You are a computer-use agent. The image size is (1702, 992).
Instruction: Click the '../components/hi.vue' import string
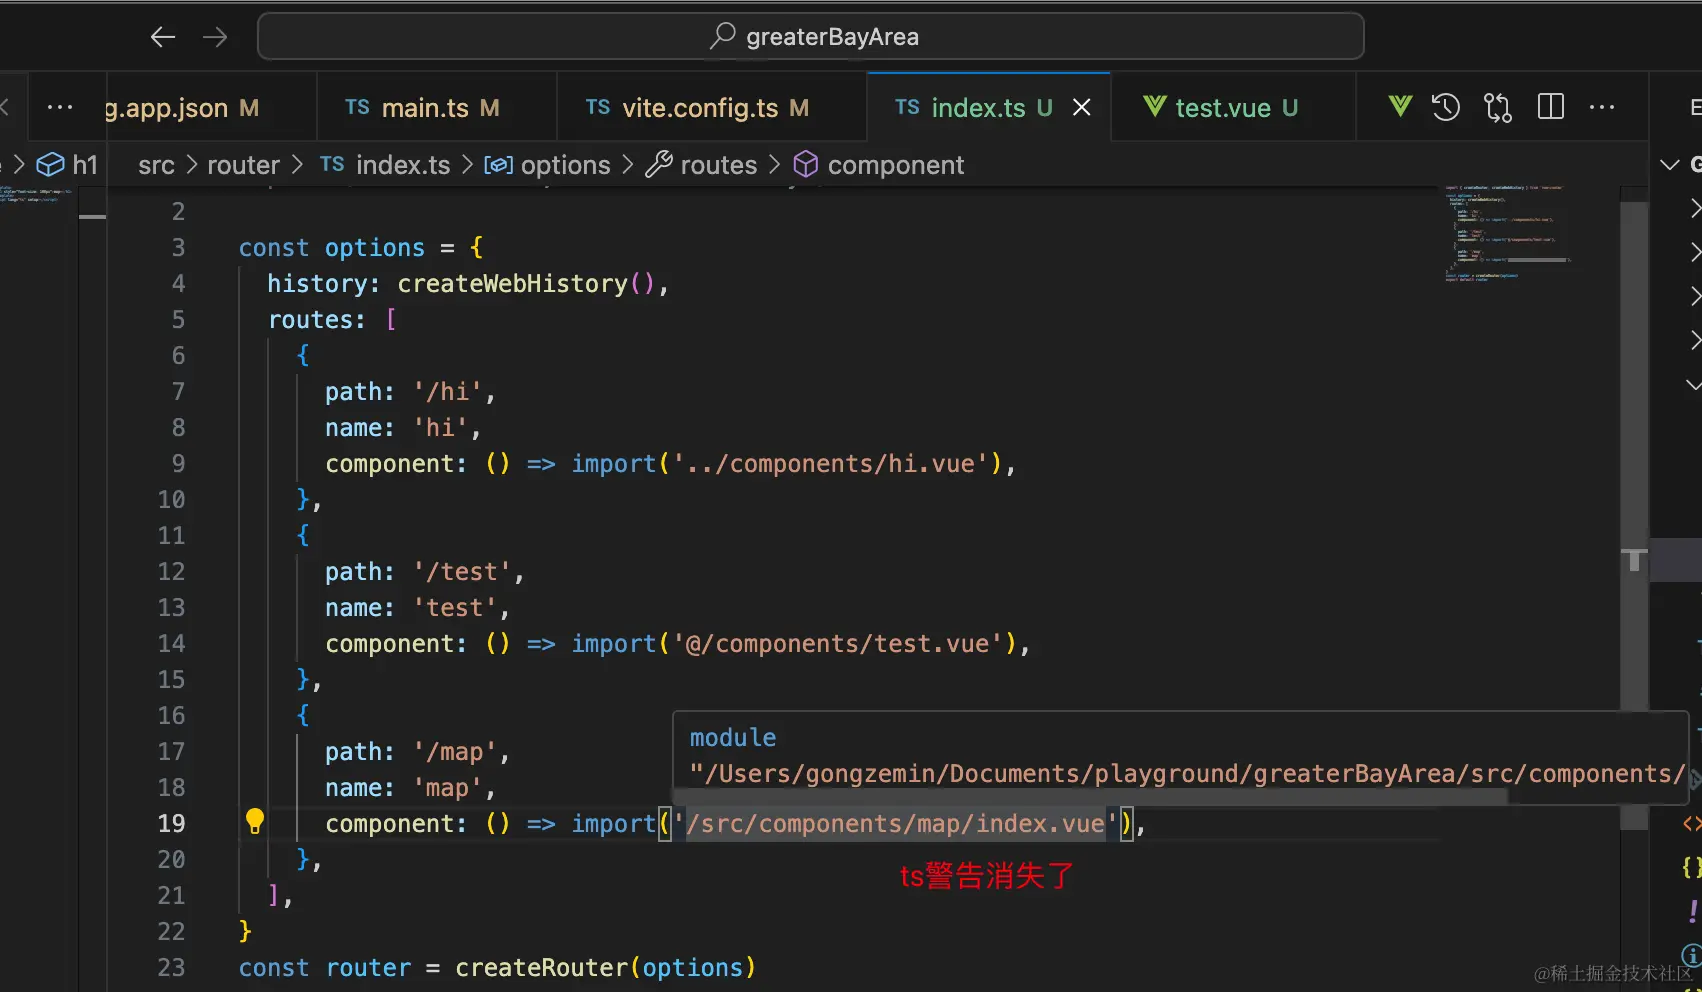tap(830, 464)
